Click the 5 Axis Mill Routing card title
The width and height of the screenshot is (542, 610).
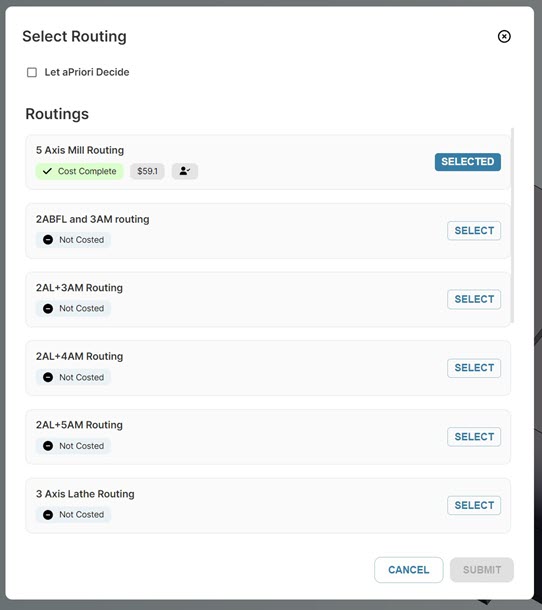click(x=80, y=150)
